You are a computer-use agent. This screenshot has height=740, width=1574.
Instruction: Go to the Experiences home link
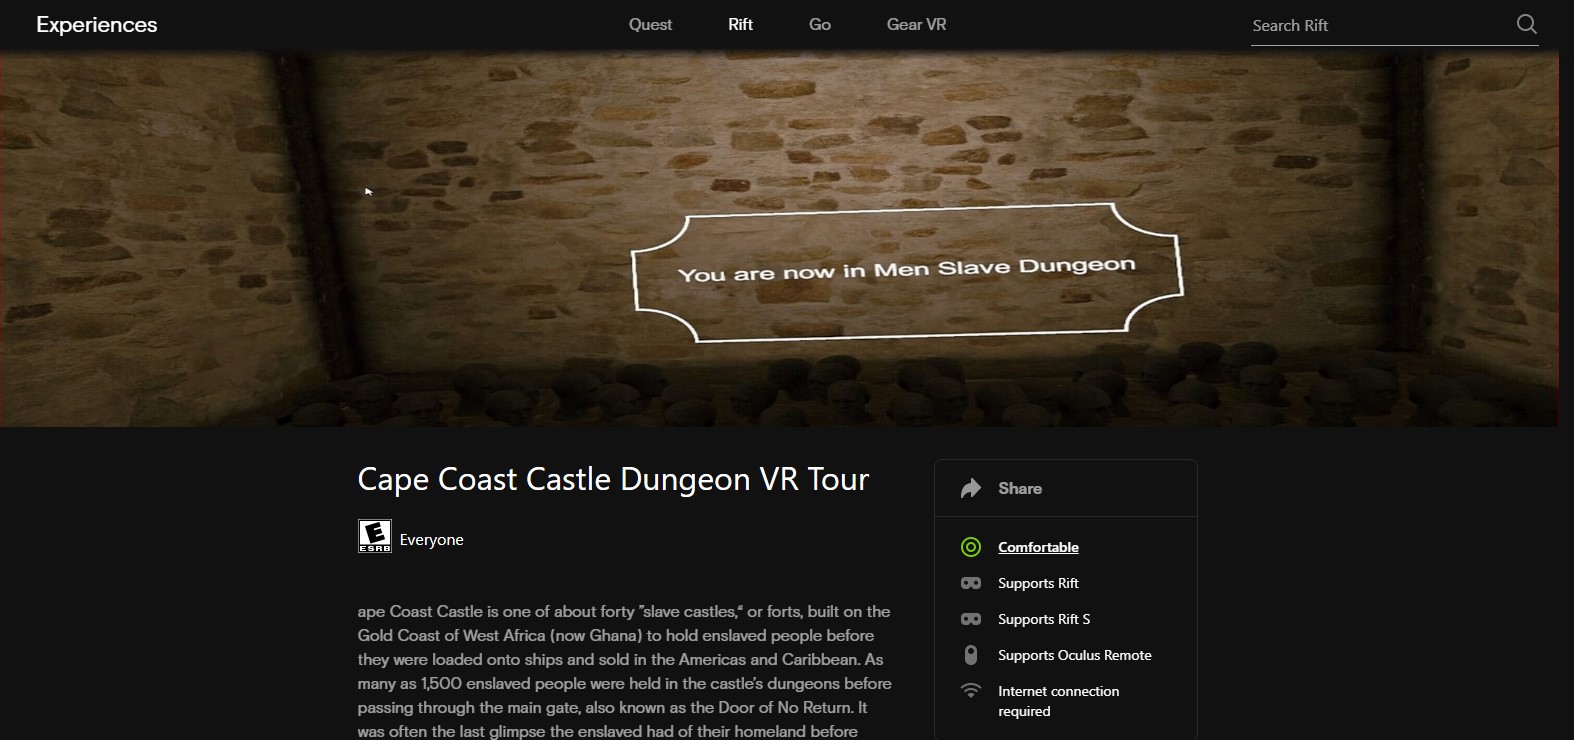[x=97, y=24]
